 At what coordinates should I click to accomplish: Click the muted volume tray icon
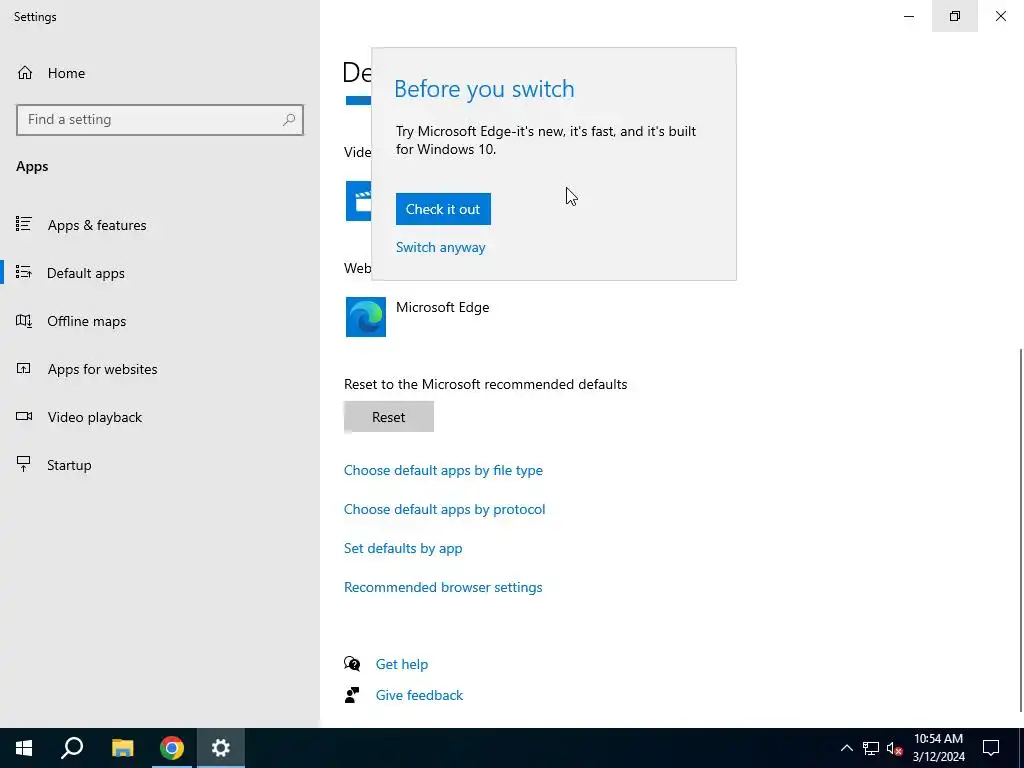(x=895, y=748)
